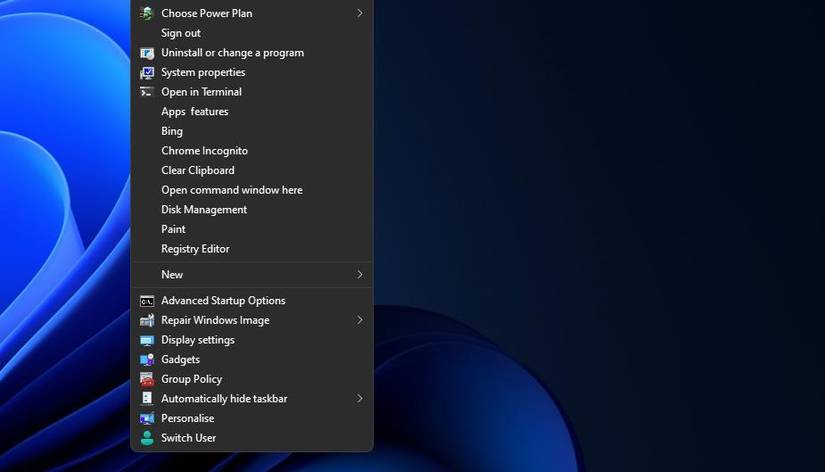Click the Open in Terminal label
The height and width of the screenshot is (472, 825).
202,92
